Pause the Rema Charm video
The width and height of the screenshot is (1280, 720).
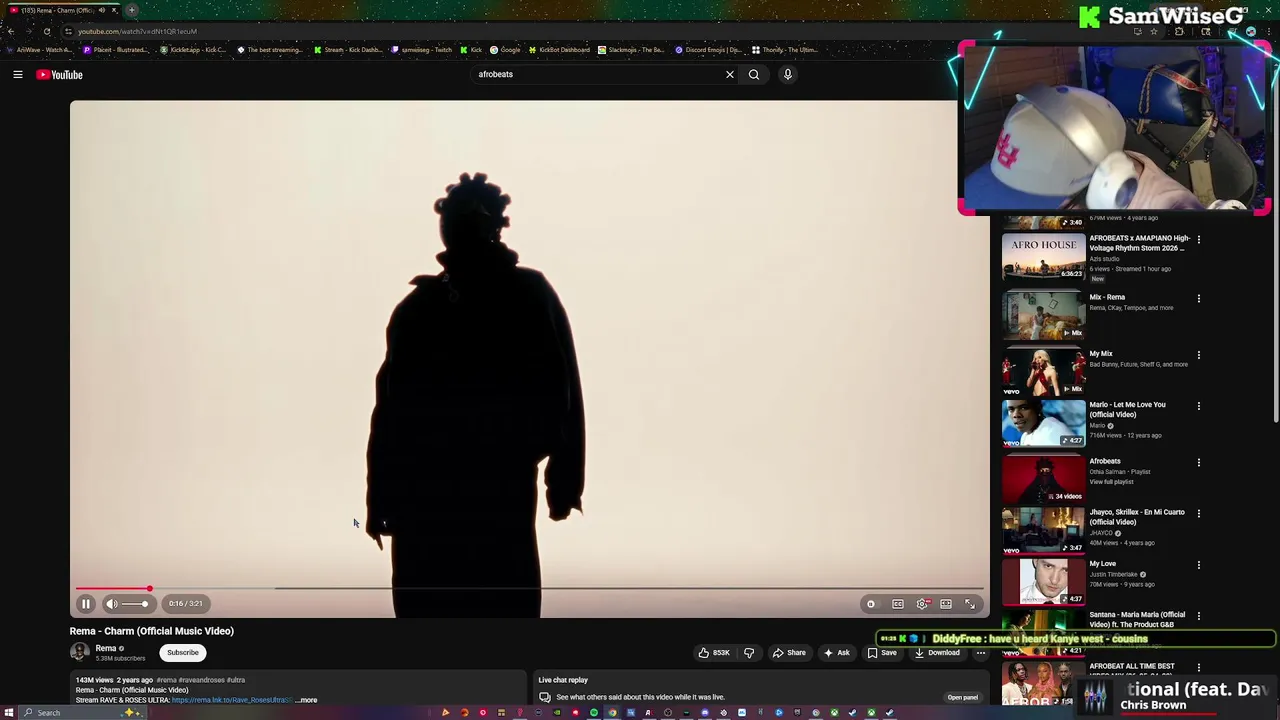(x=86, y=604)
